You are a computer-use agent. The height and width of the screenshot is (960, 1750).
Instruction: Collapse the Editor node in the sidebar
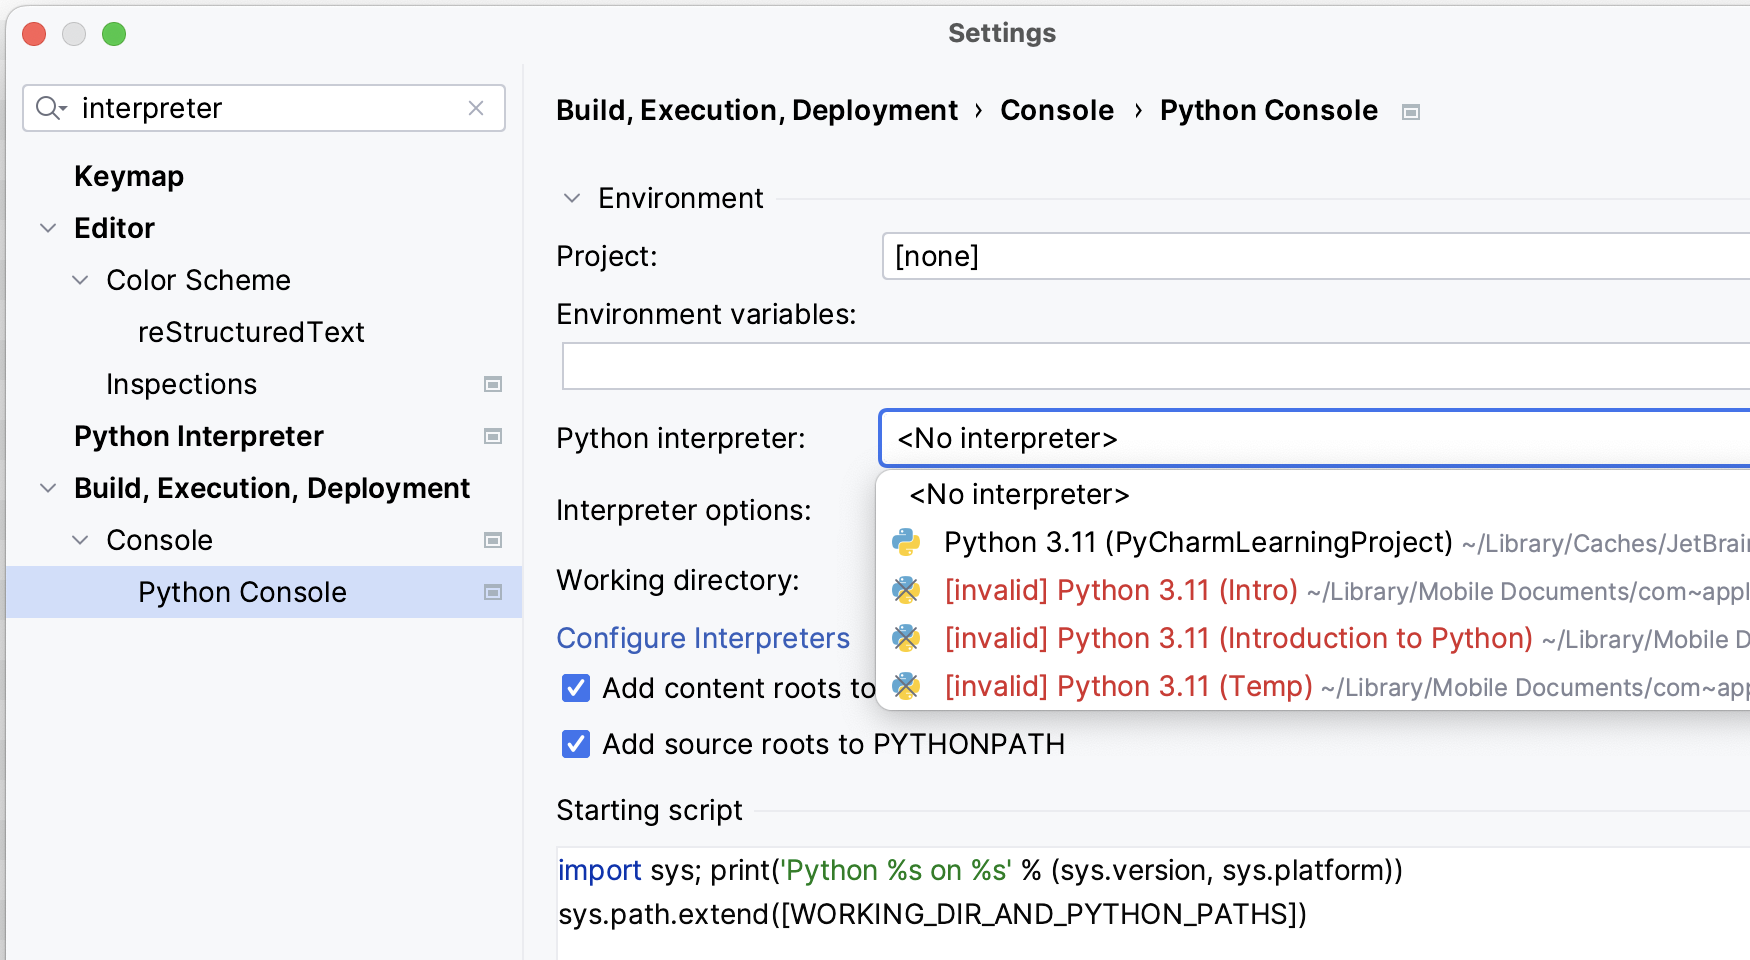tap(47, 228)
